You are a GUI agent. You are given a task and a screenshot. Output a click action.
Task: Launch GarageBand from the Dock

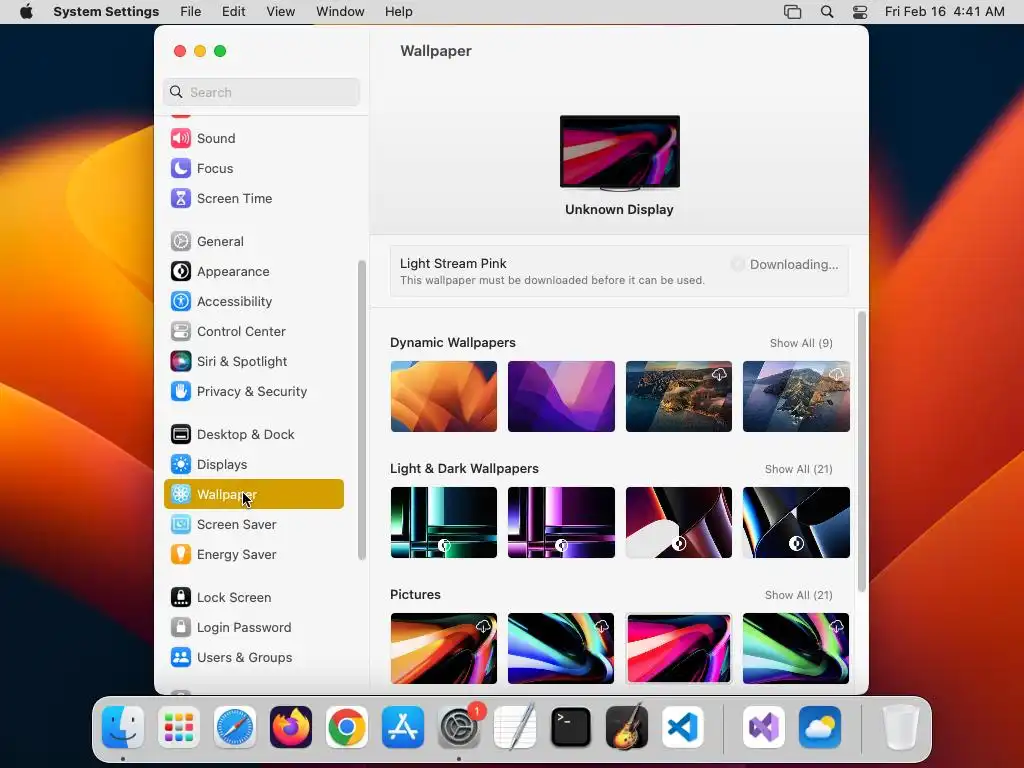[627, 727]
